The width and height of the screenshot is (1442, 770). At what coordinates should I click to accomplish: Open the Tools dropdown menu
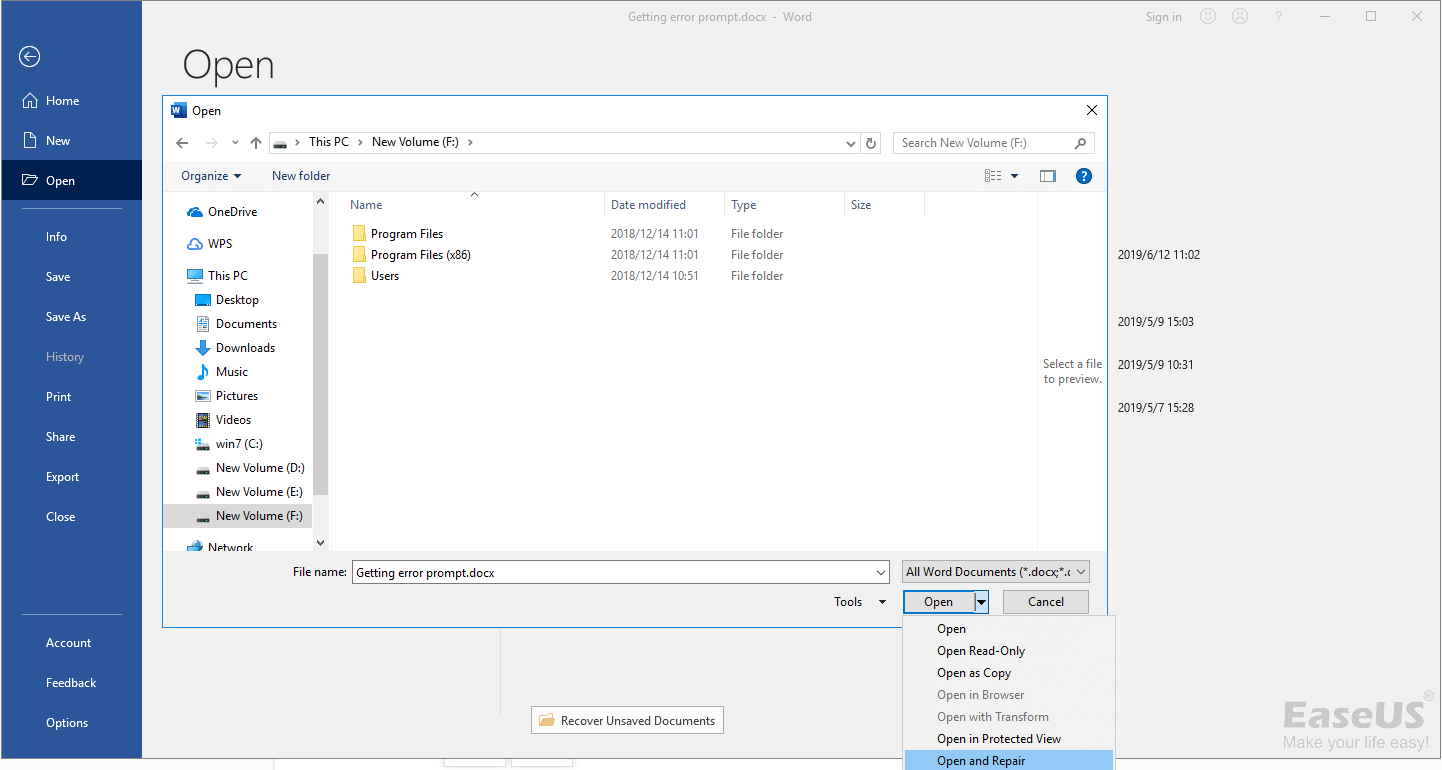[860, 602]
